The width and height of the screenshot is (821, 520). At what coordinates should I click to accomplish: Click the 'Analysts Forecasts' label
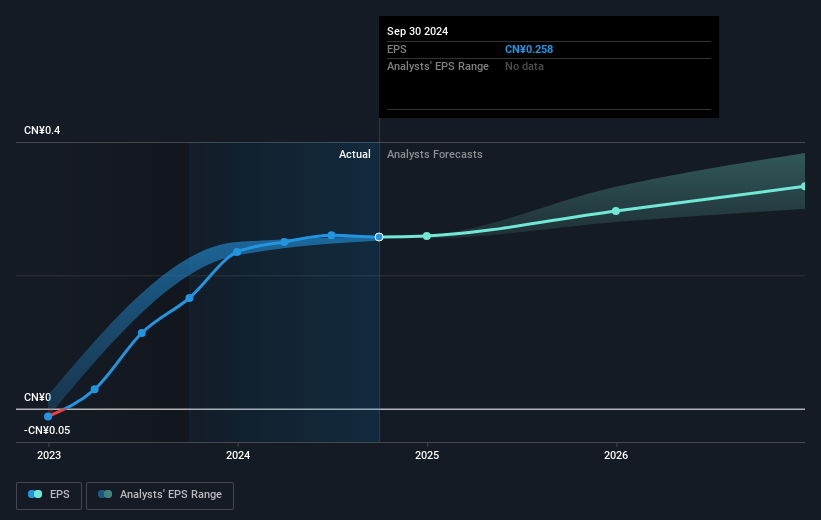click(x=435, y=154)
